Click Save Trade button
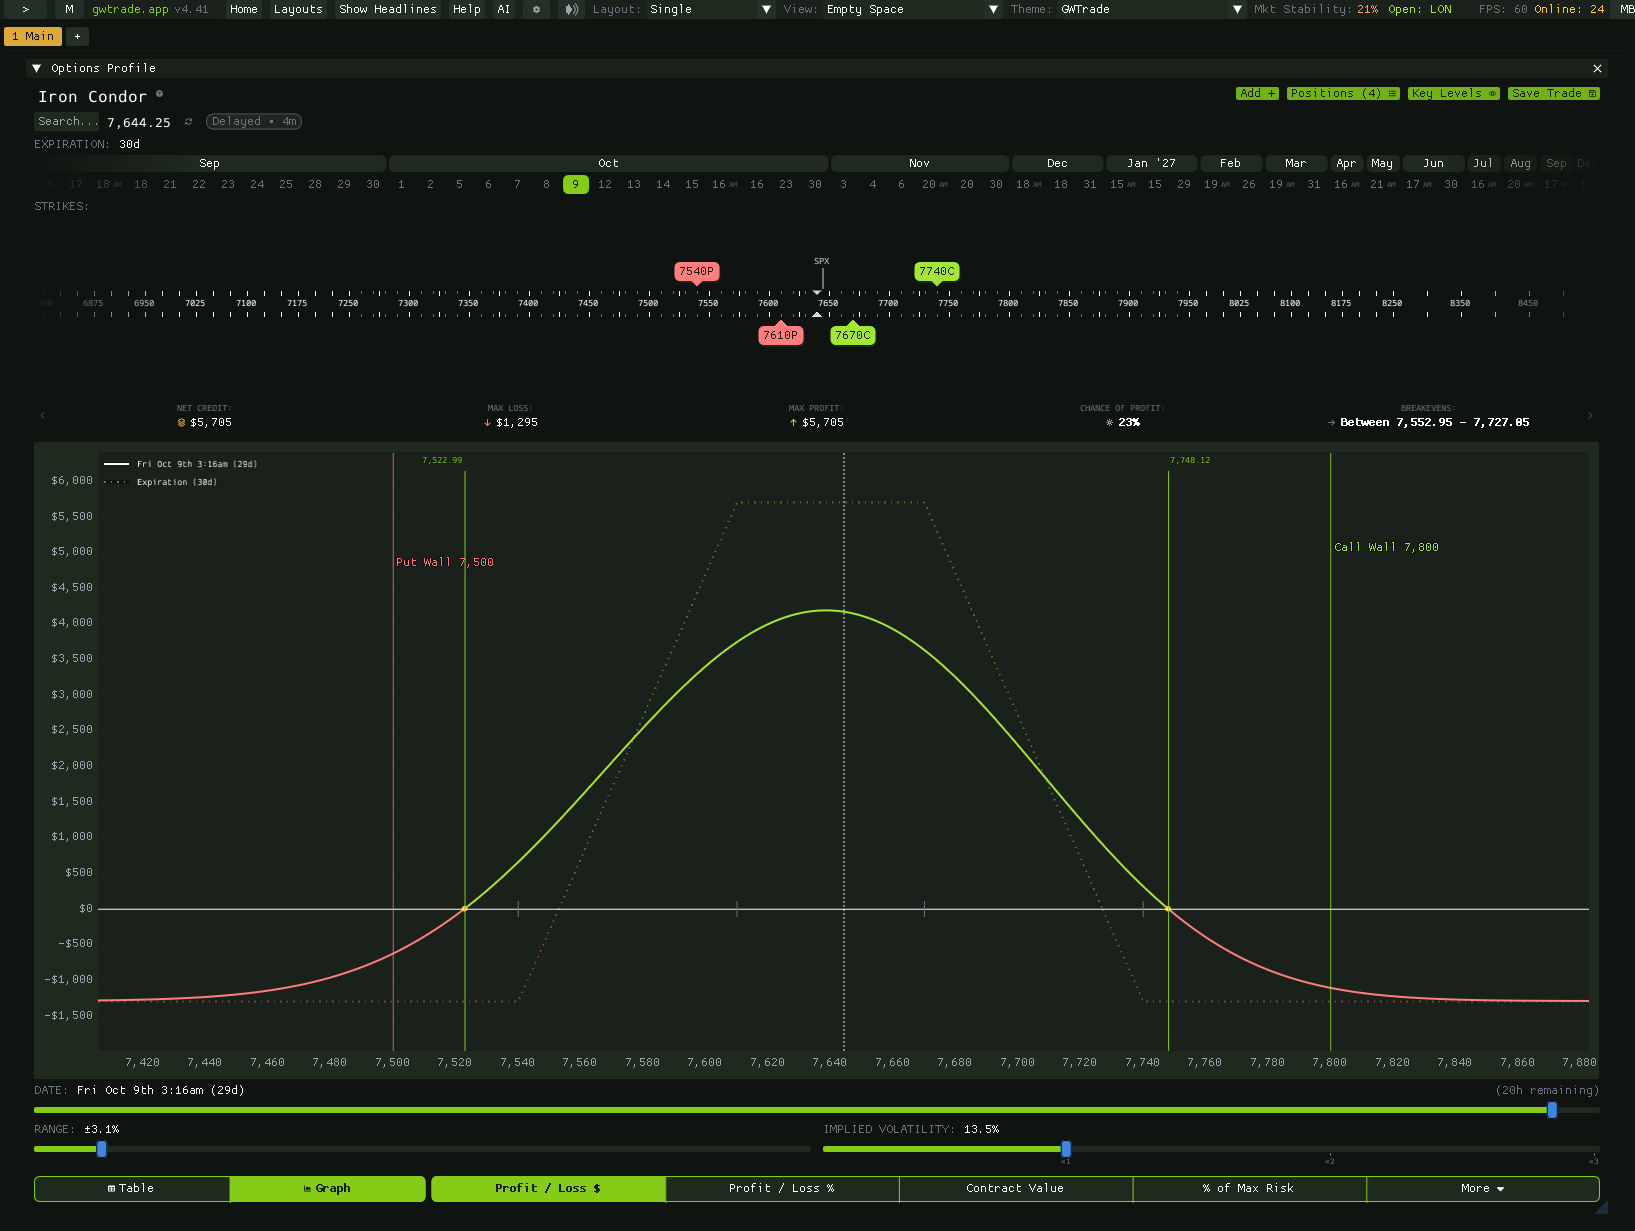The image size is (1635, 1231). pyautogui.click(x=1554, y=93)
